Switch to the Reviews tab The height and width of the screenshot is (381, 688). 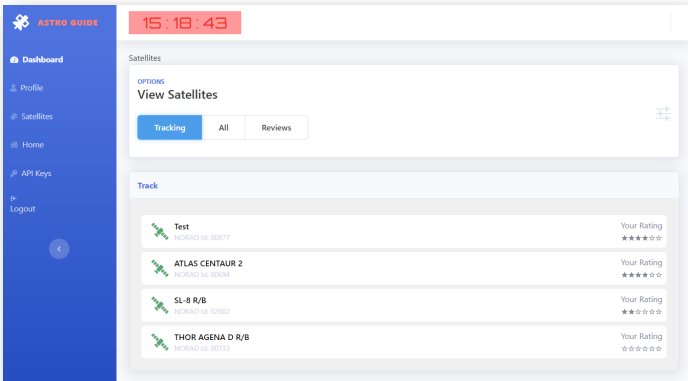coord(276,128)
